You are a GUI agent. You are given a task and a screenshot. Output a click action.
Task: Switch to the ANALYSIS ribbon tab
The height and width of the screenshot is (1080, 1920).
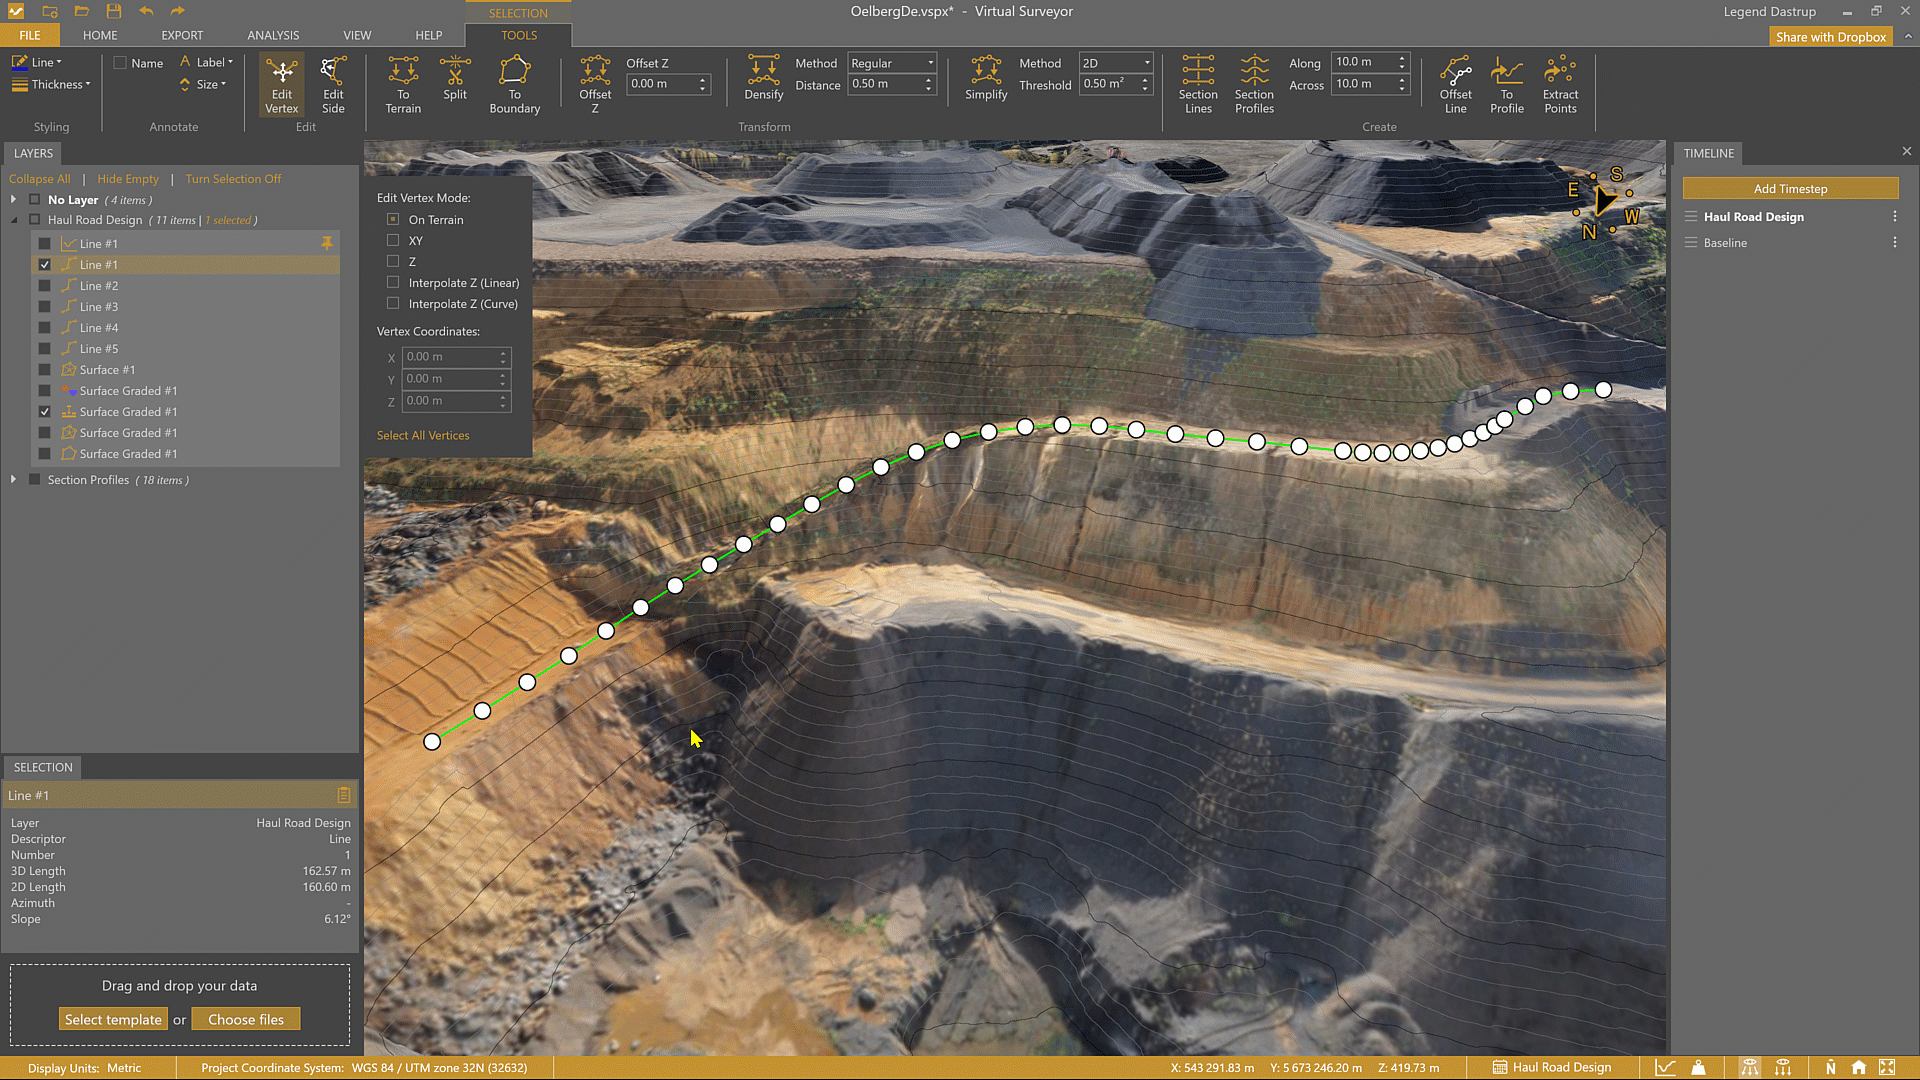273,35
